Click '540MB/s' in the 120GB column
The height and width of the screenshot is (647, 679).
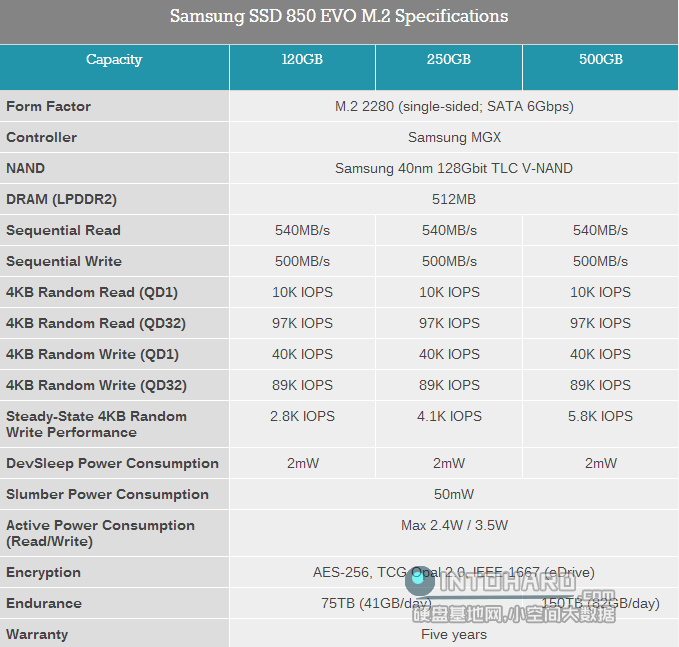(x=302, y=230)
